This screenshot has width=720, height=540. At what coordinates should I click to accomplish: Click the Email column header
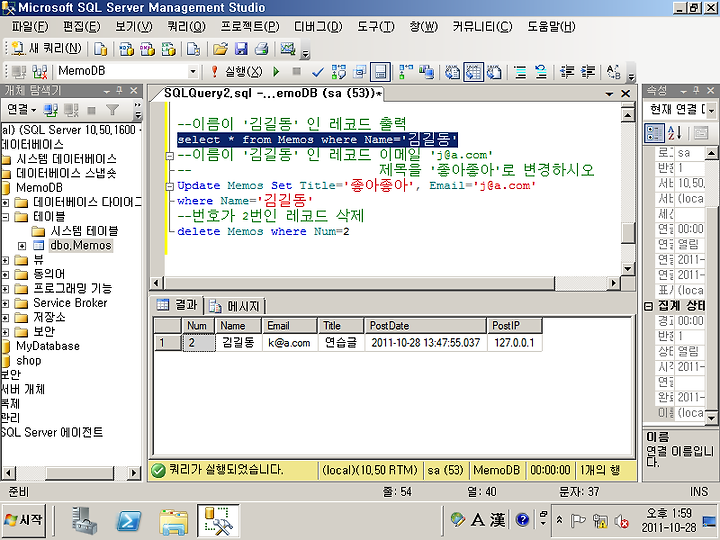point(289,326)
